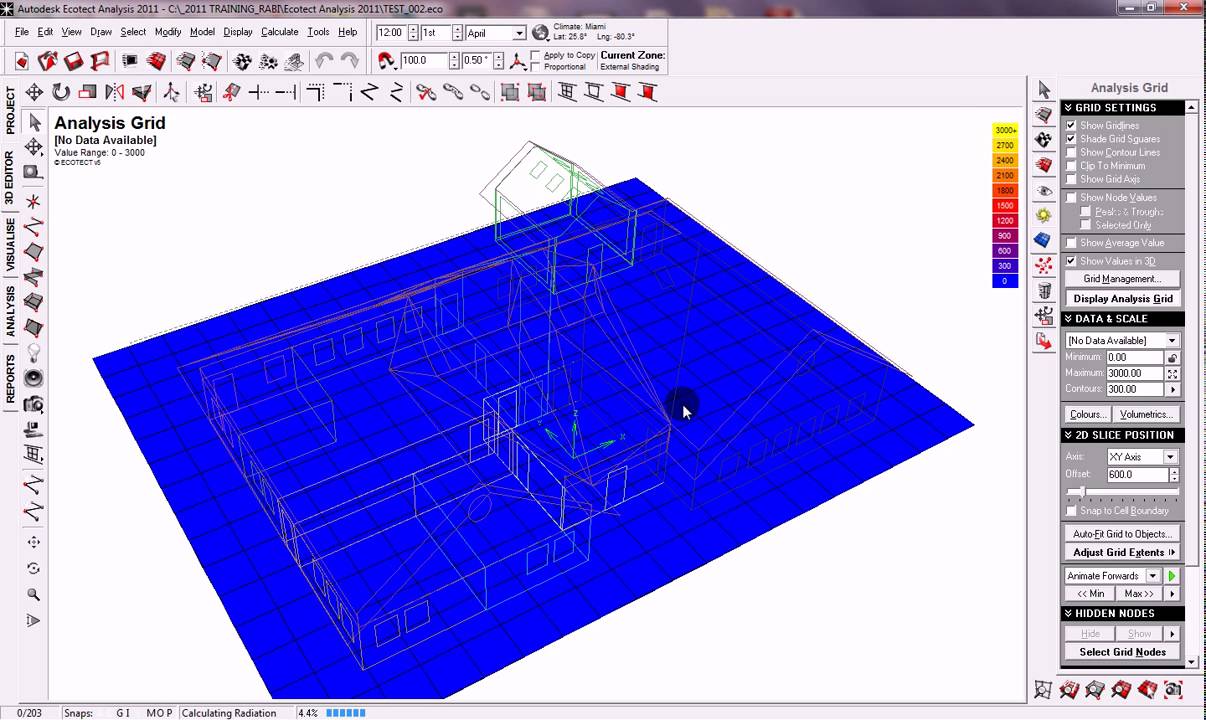Click the Auto-Fit Grid to Objects button
This screenshot has width=1206, height=720.
click(1122, 534)
